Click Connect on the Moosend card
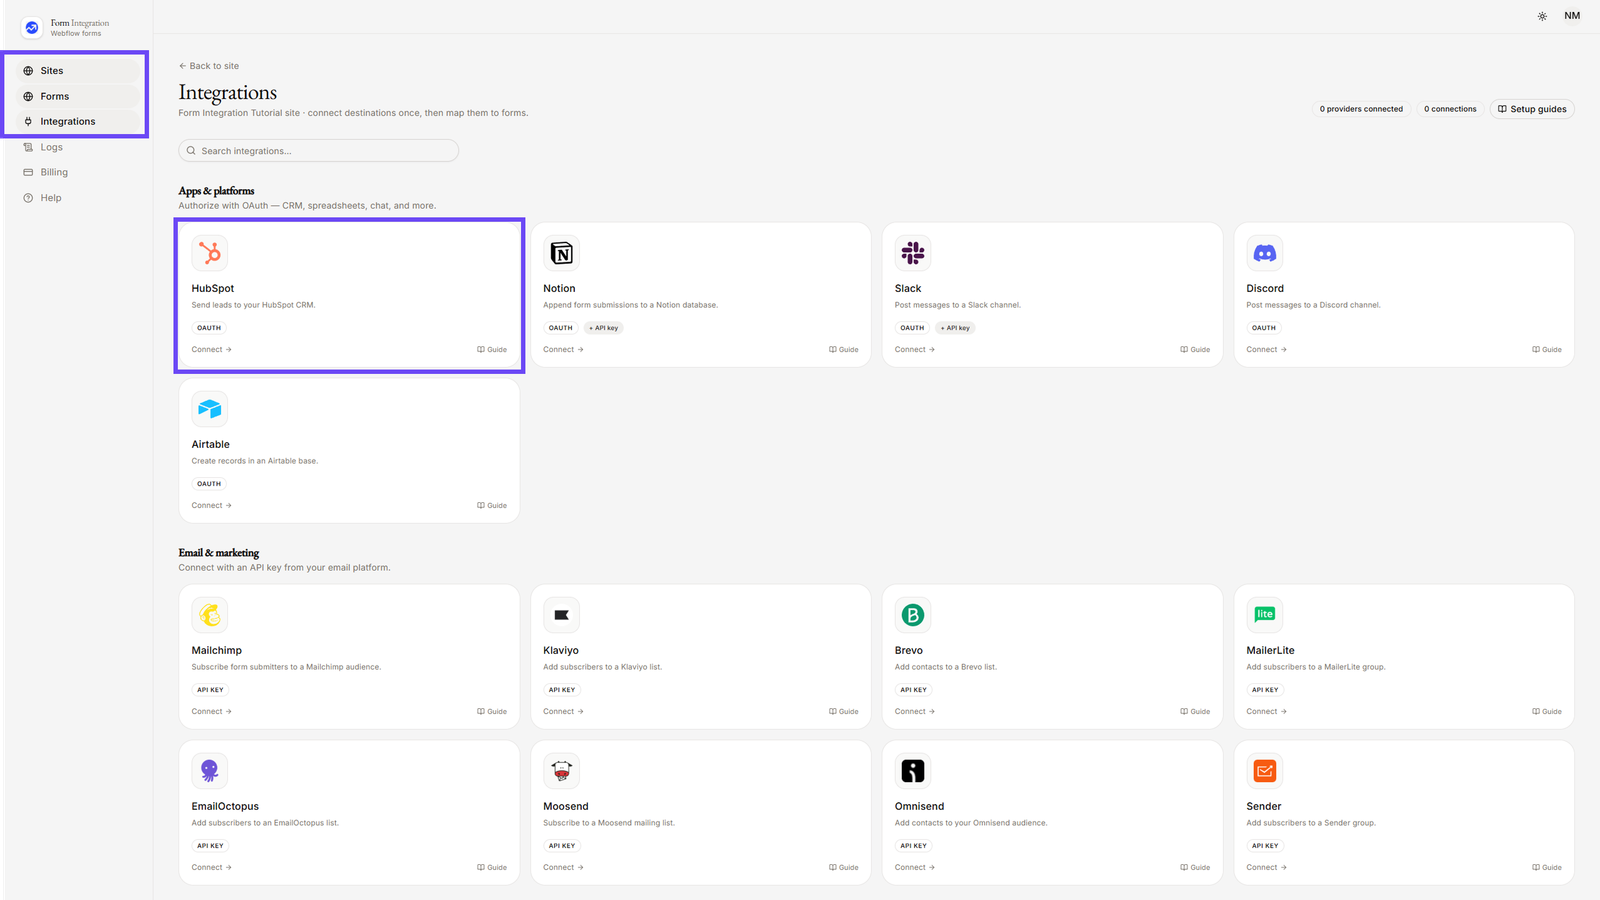 click(563, 868)
